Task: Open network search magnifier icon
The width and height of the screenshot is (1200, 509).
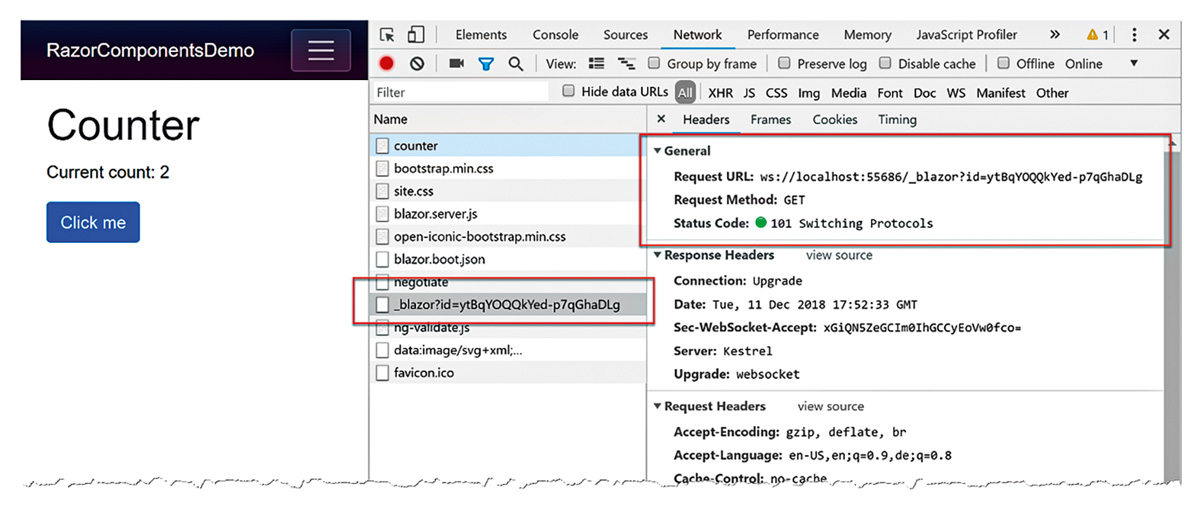Action: pyautogui.click(x=516, y=64)
